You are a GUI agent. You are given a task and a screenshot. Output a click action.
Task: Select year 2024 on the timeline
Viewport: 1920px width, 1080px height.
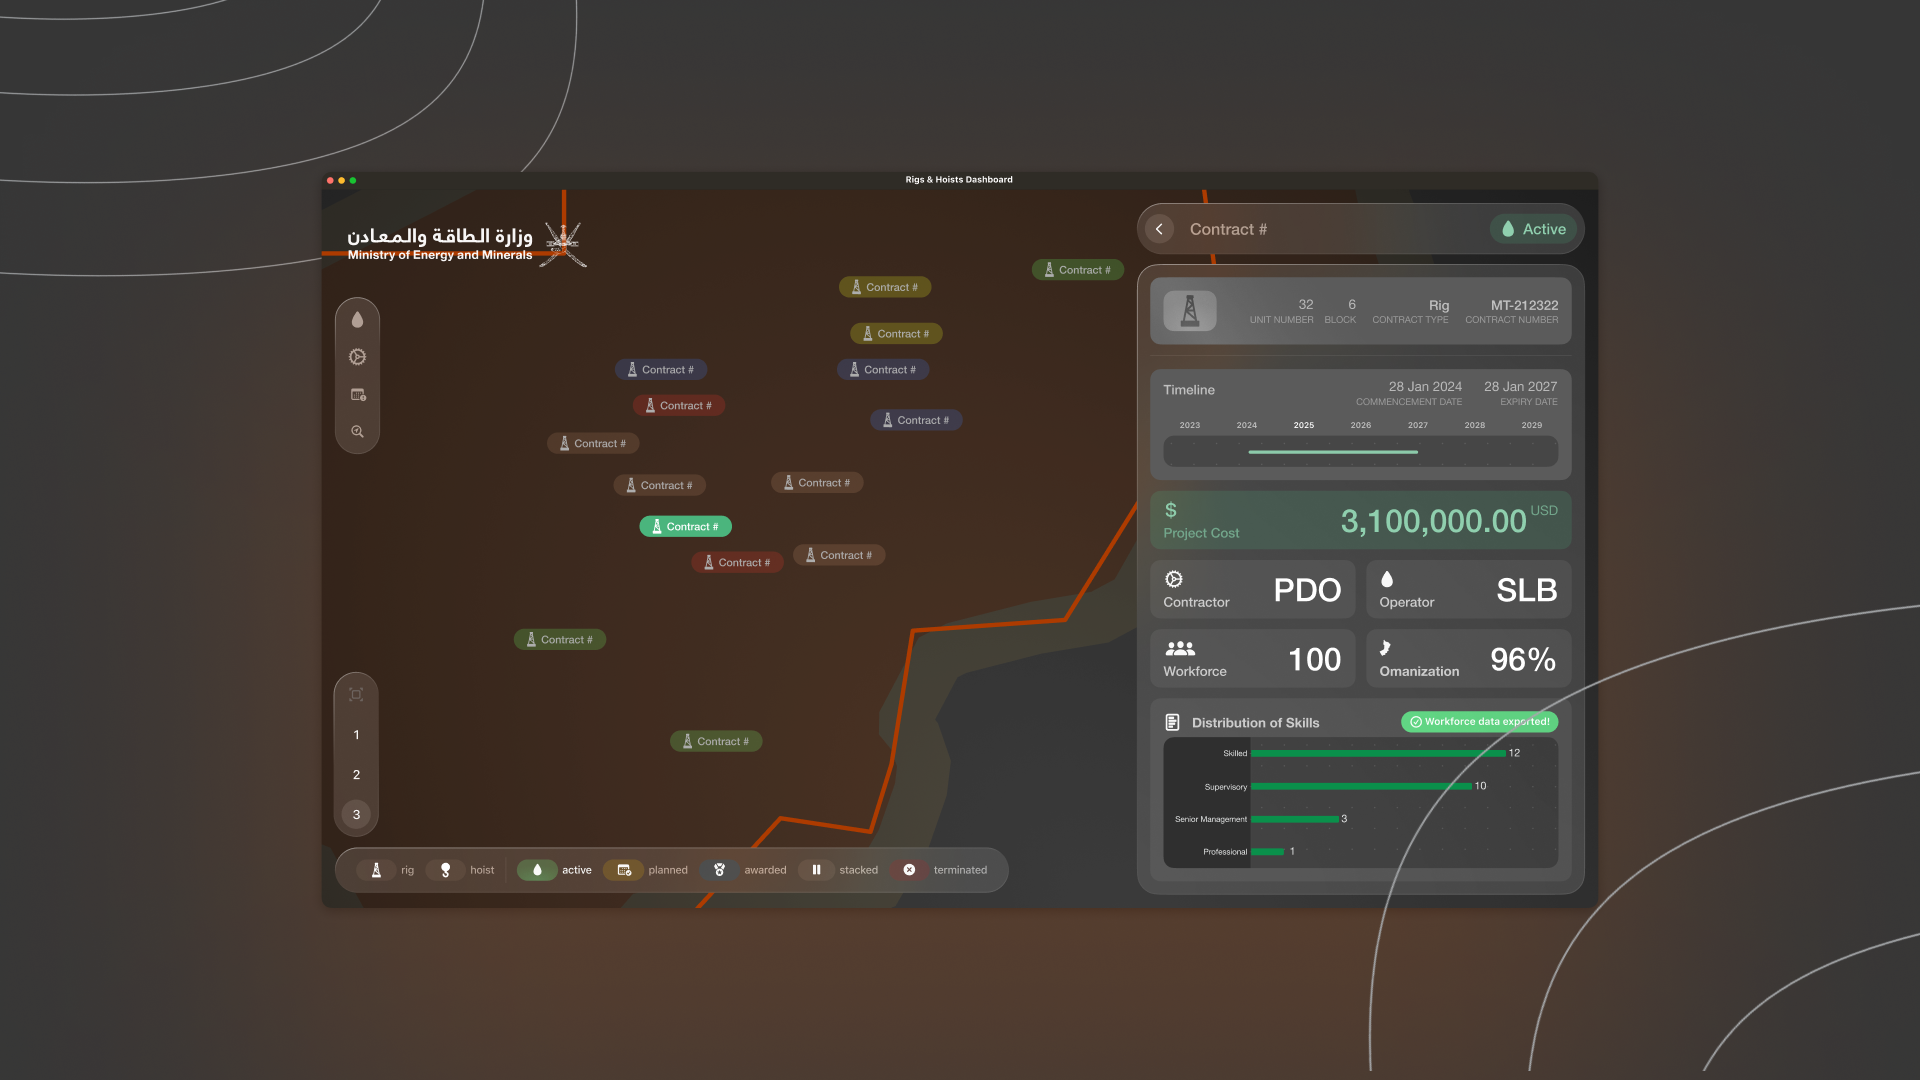pos(1247,425)
